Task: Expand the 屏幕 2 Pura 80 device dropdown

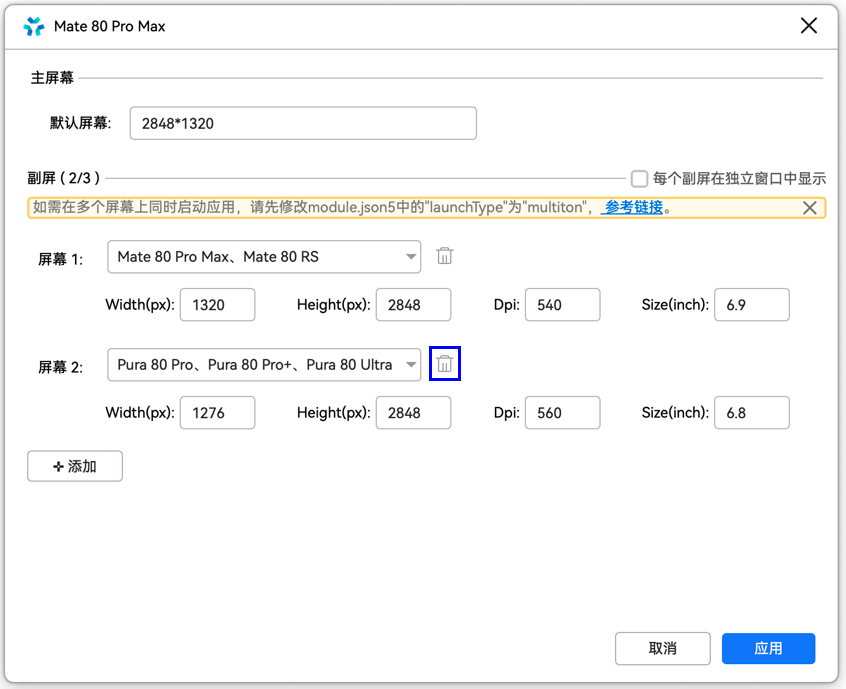Action: 264,365
